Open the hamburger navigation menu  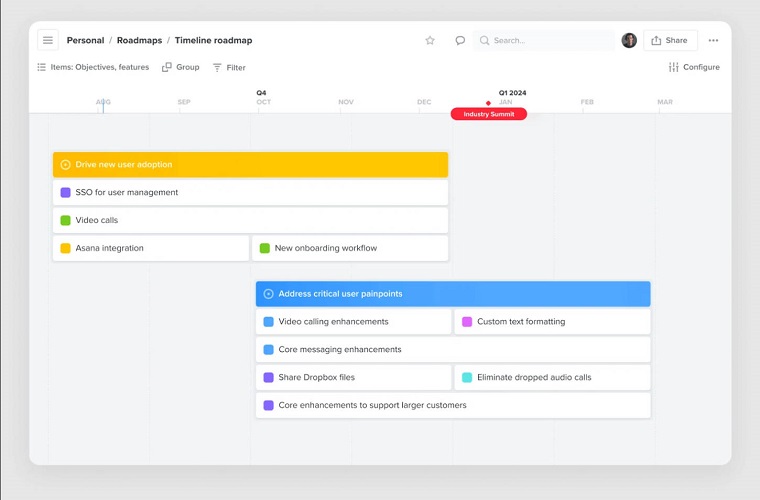tap(48, 40)
